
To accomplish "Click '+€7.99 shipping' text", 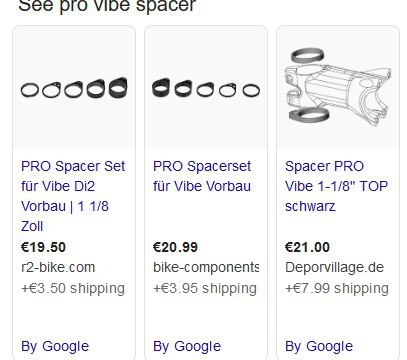I will [x=337, y=288].
